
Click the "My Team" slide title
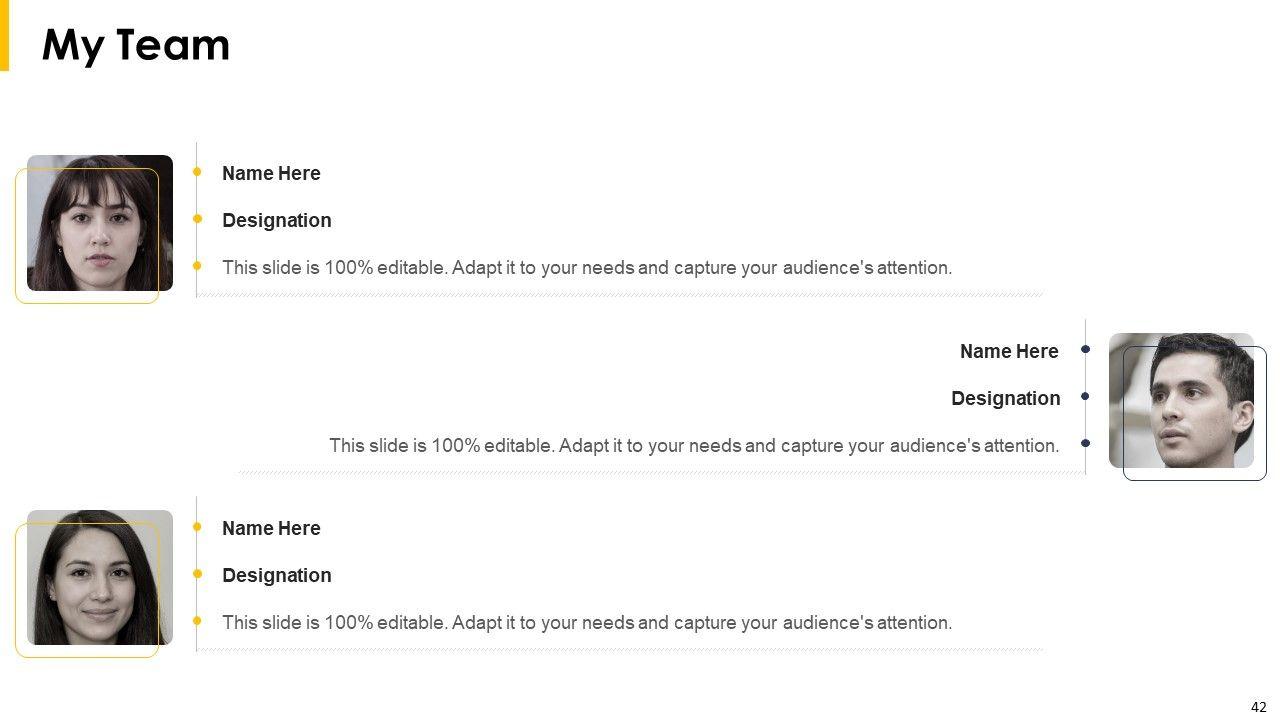(x=136, y=46)
